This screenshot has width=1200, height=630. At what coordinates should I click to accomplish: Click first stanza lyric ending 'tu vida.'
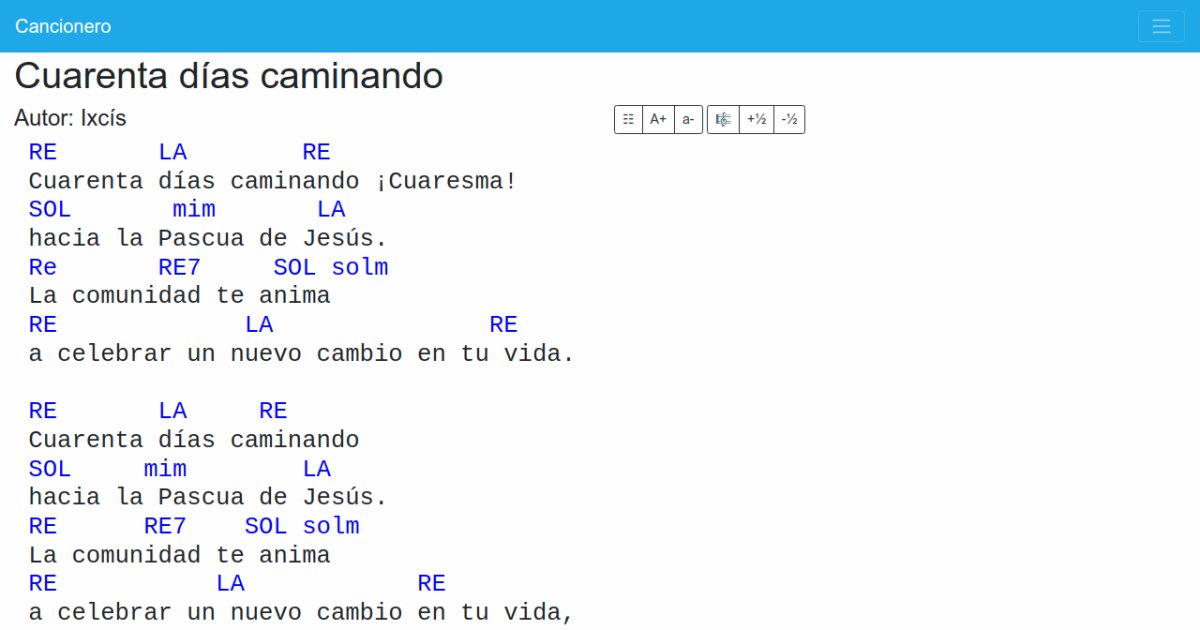tap(301, 354)
